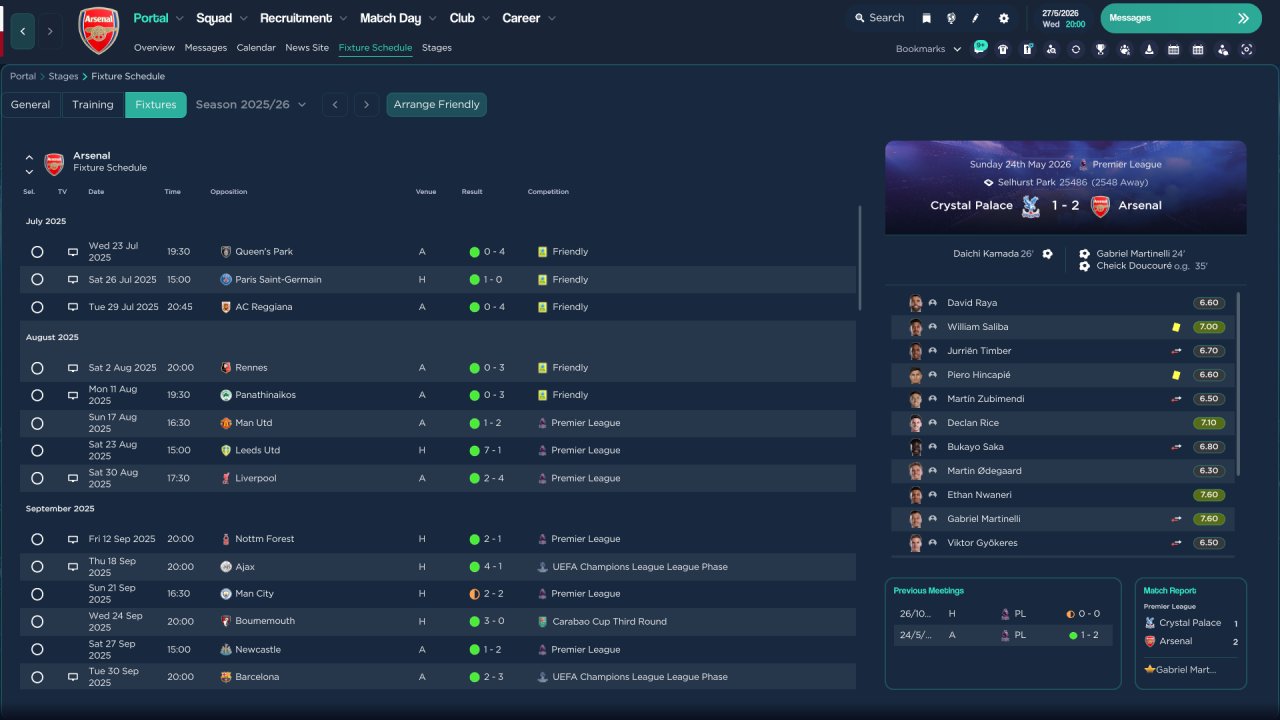The width and height of the screenshot is (1280, 720).
Task: Open the News Site sub-tab
Action: (307, 48)
